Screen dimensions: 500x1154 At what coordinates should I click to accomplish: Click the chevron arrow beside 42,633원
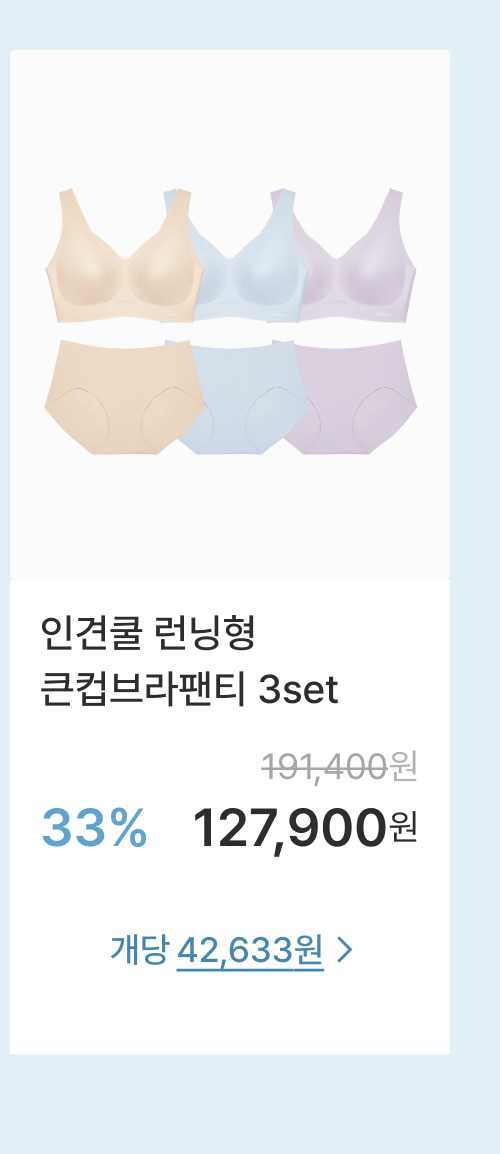pyautogui.click(x=345, y=950)
